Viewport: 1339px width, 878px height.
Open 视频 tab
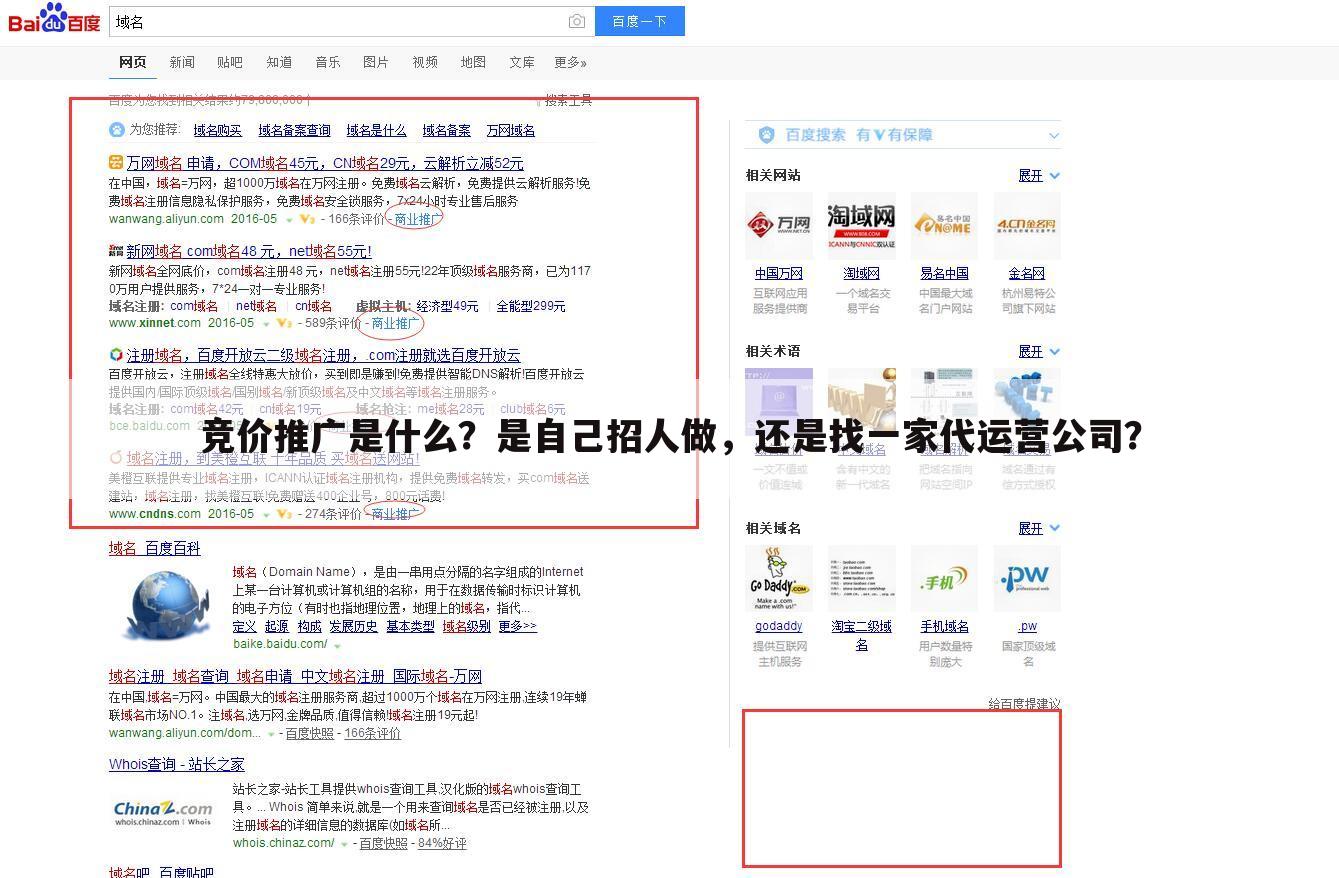pyautogui.click(x=425, y=62)
